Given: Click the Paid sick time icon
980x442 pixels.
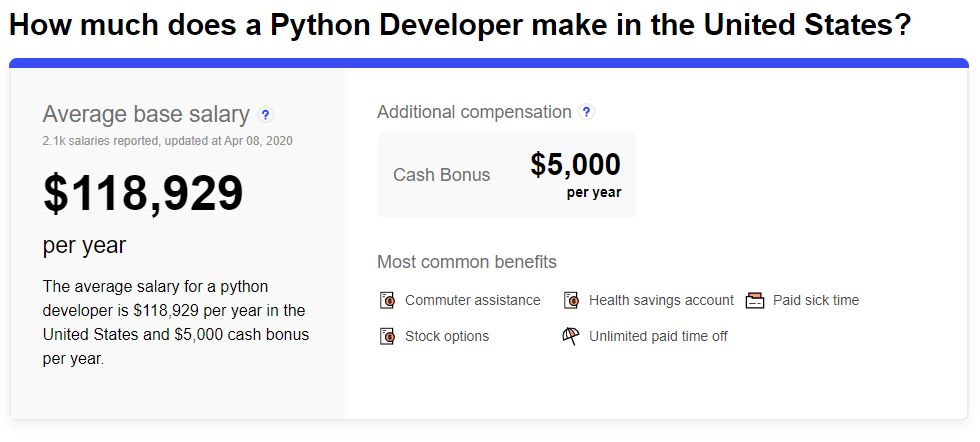Looking at the screenshot, I should click(755, 300).
